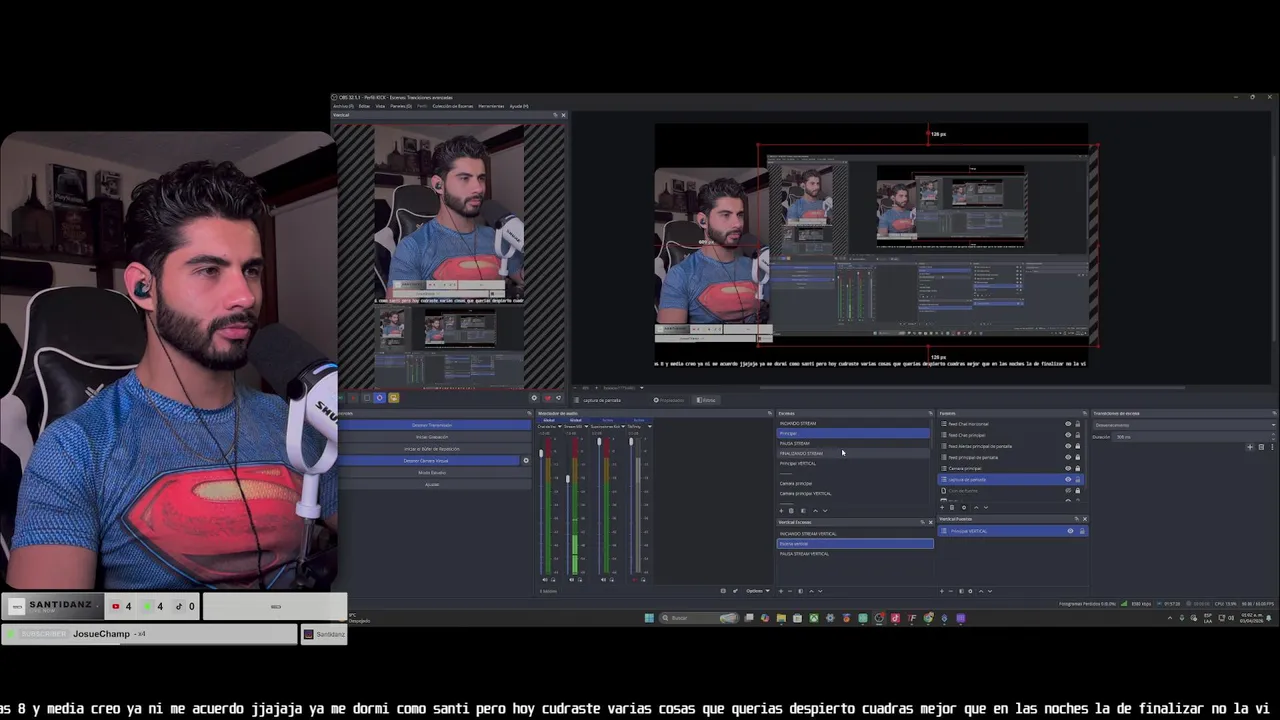Click third mixer channel volume slider handle
Viewport: 1280px width, 720px height.
(599, 442)
